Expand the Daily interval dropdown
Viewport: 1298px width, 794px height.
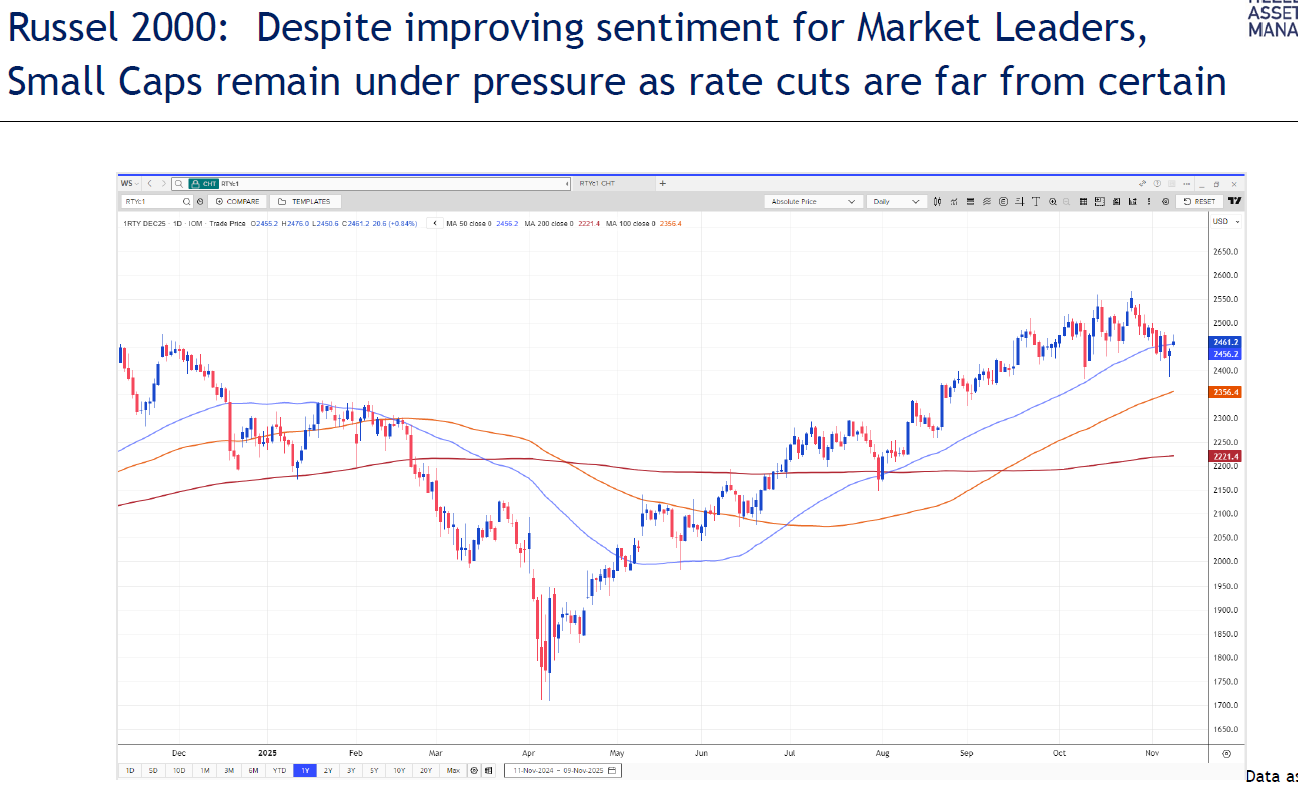tap(897, 201)
